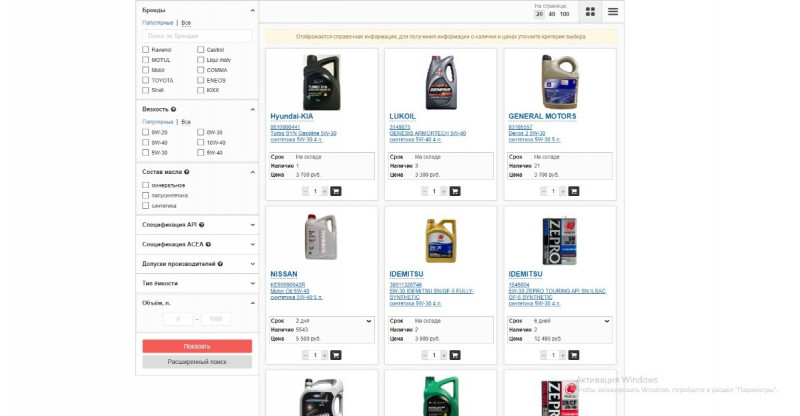Enable the 5W-30 viscosity checkbox
This screenshot has height=416, width=800.
pos(146,153)
